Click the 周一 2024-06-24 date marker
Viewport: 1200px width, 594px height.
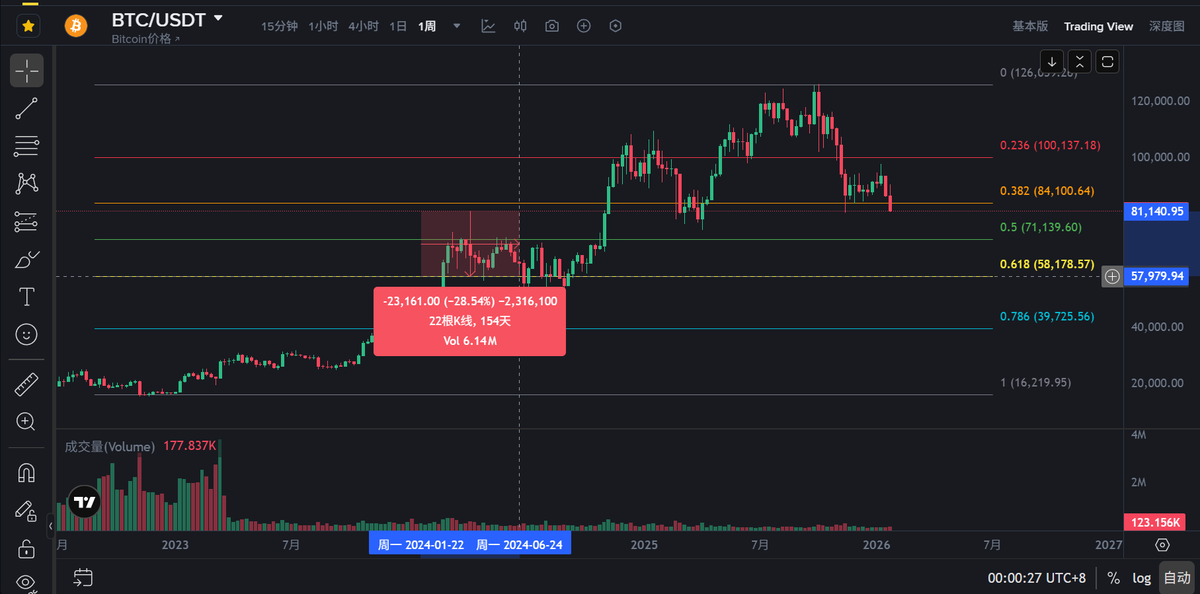[518, 544]
